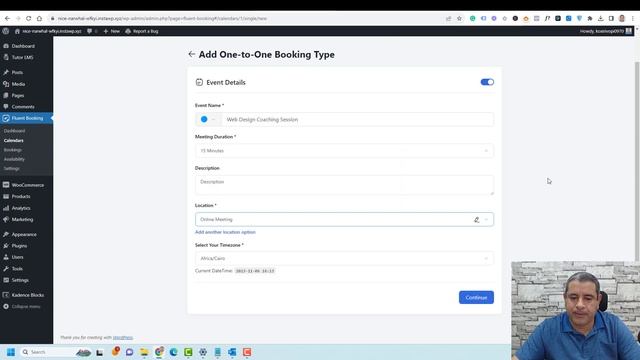Click the WordPress.org link in footer
The height and width of the screenshot is (360, 640).
123,338
